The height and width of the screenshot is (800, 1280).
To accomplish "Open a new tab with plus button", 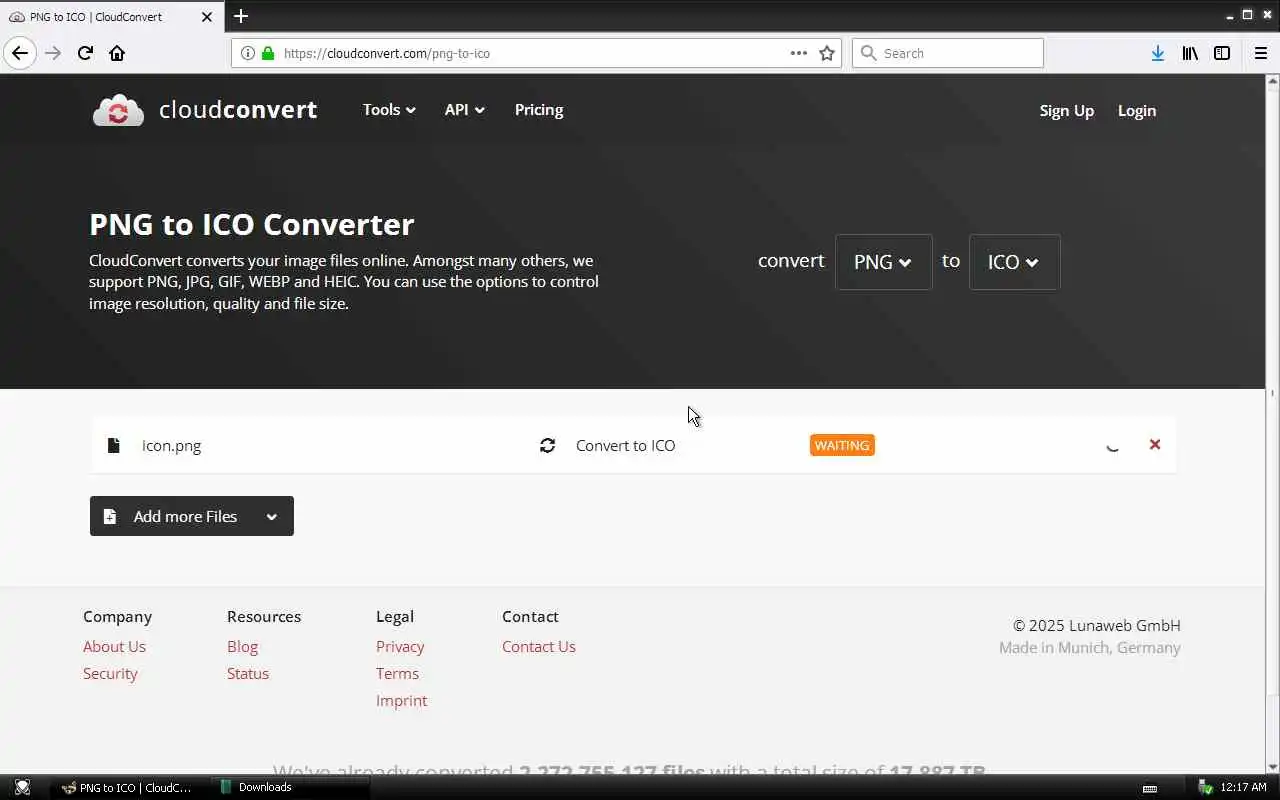I will click(241, 16).
